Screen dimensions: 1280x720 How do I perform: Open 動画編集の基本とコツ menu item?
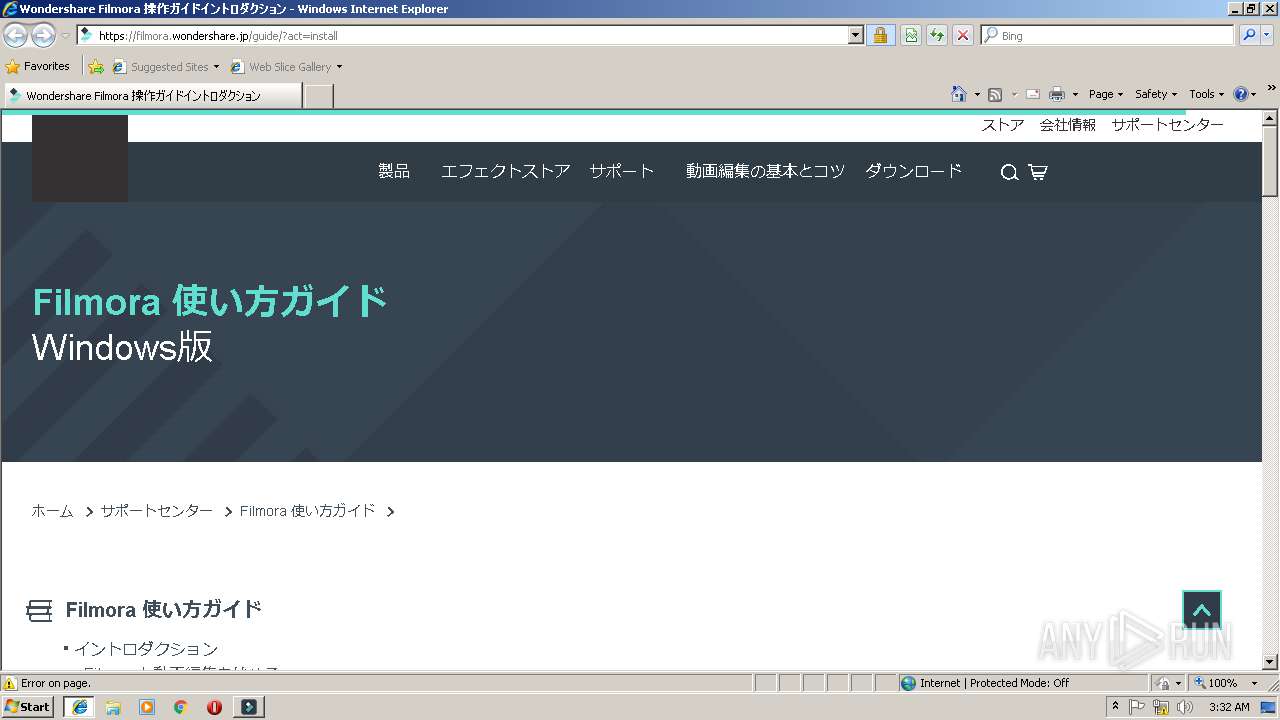[x=765, y=171]
